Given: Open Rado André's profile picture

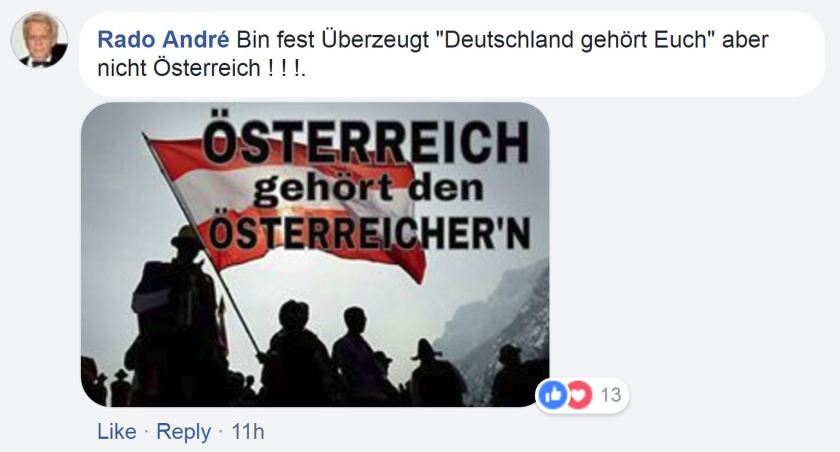Looking at the screenshot, I should coord(39,40).
